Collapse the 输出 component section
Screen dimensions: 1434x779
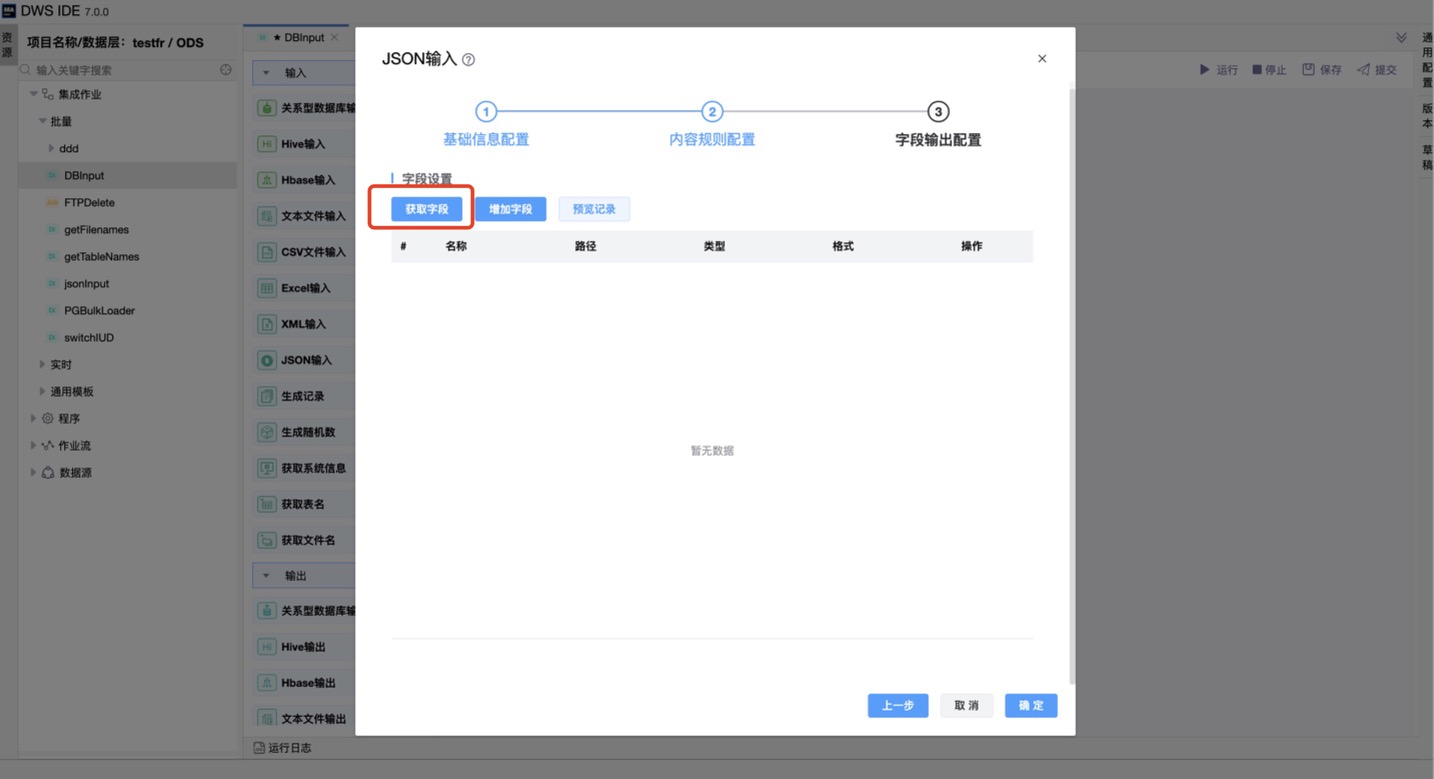click(266, 576)
